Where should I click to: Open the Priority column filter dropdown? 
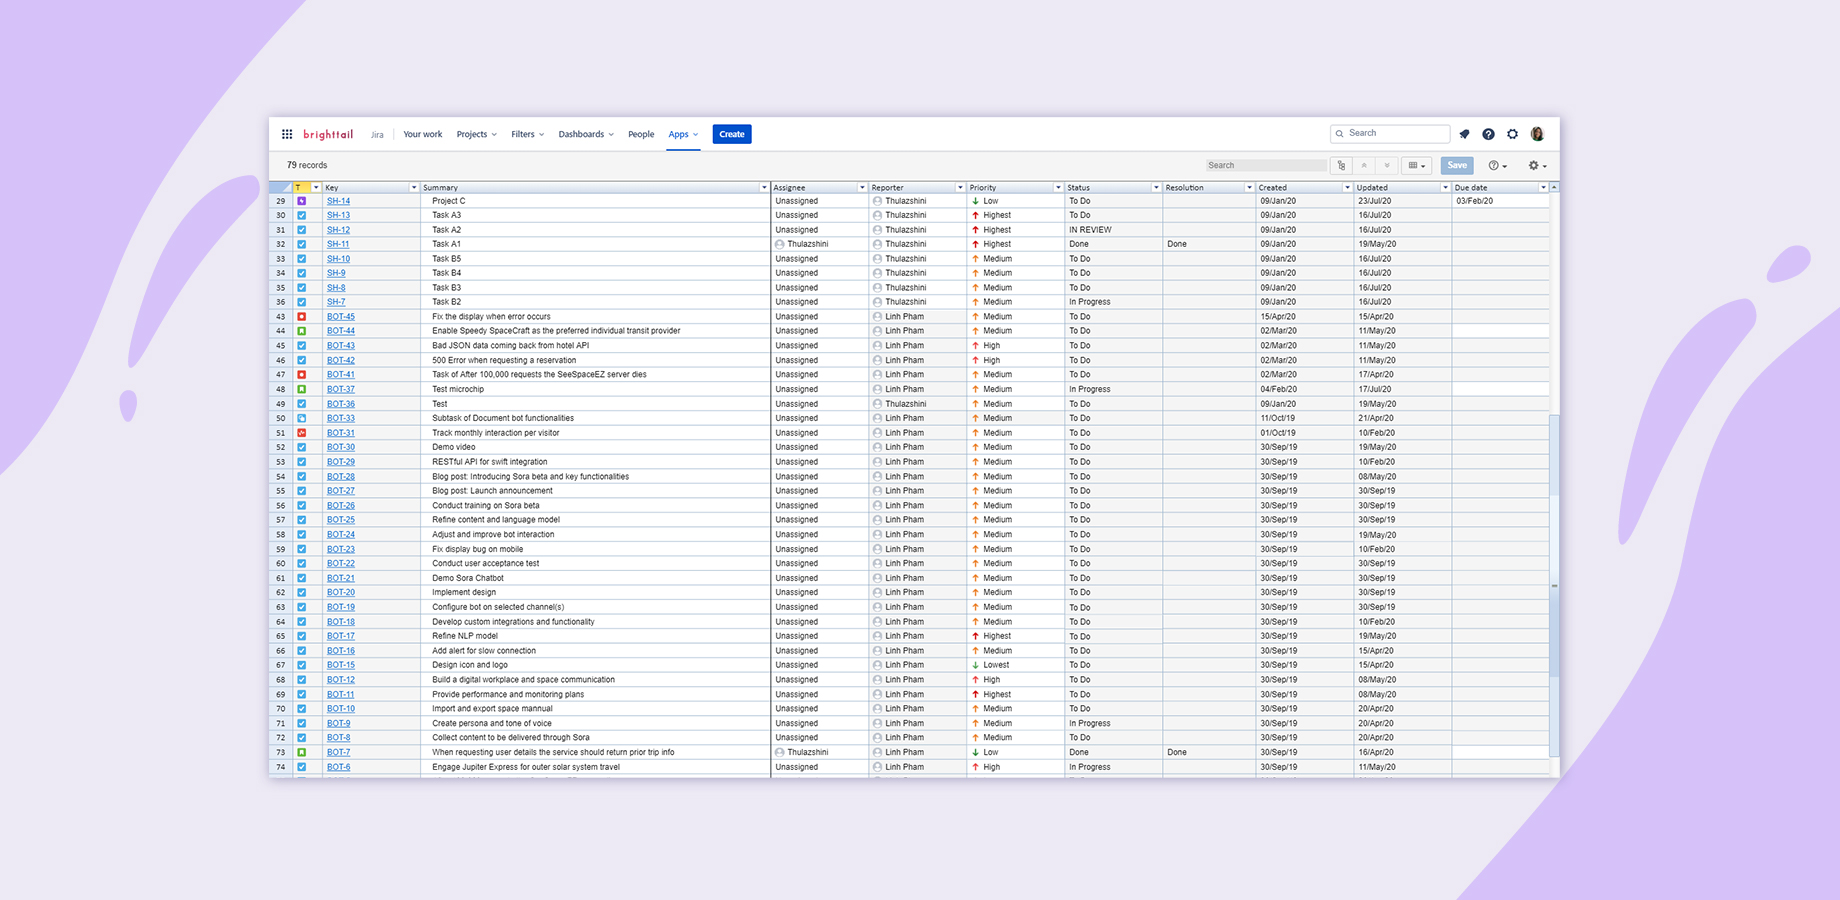click(x=1057, y=188)
